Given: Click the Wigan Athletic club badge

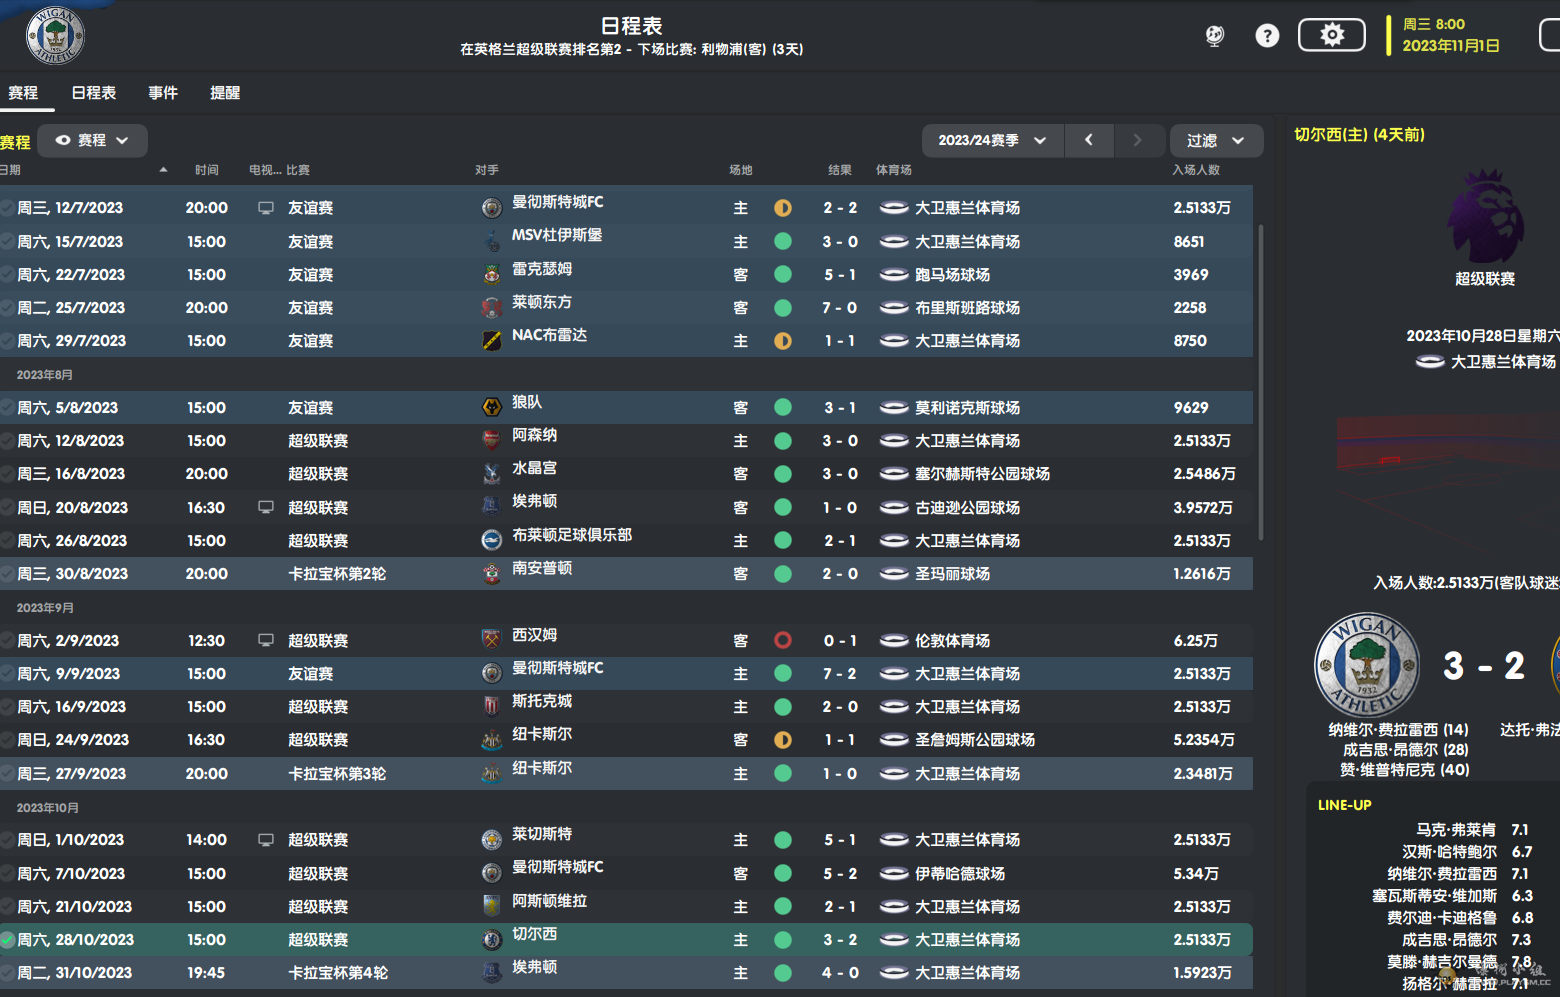Looking at the screenshot, I should click(x=55, y=35).
